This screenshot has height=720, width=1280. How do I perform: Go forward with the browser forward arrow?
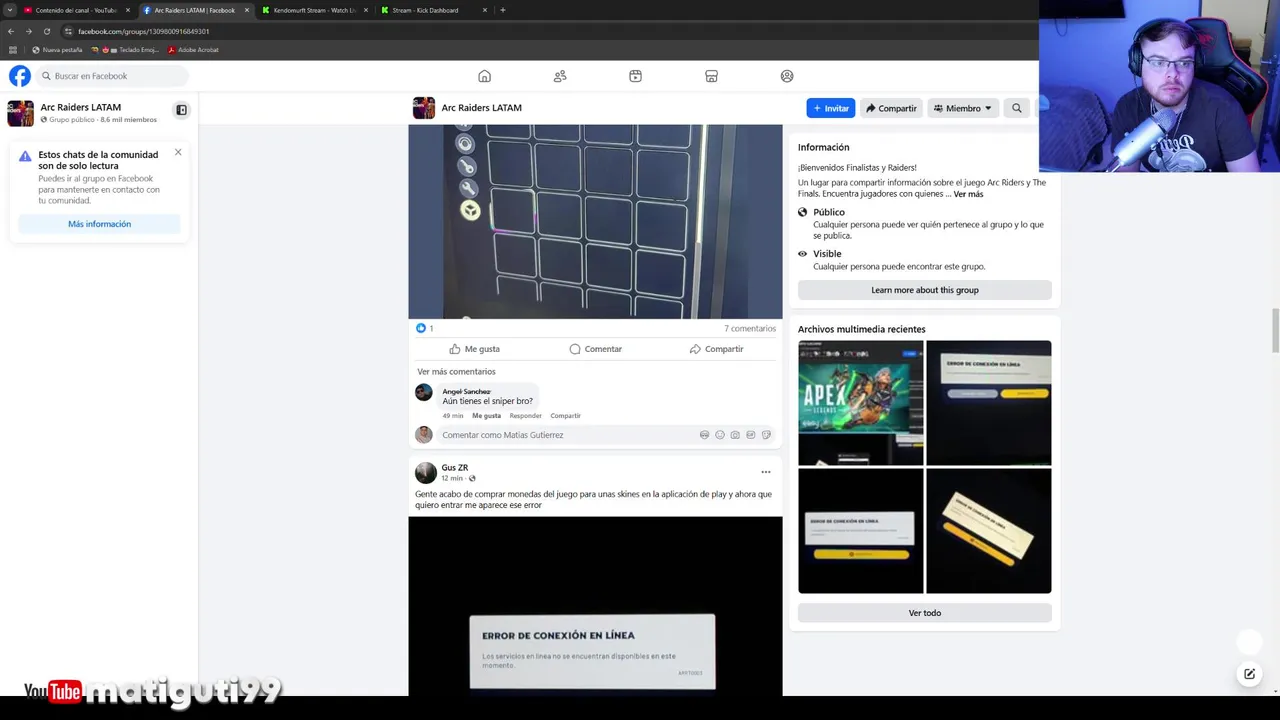pos(29,31)
